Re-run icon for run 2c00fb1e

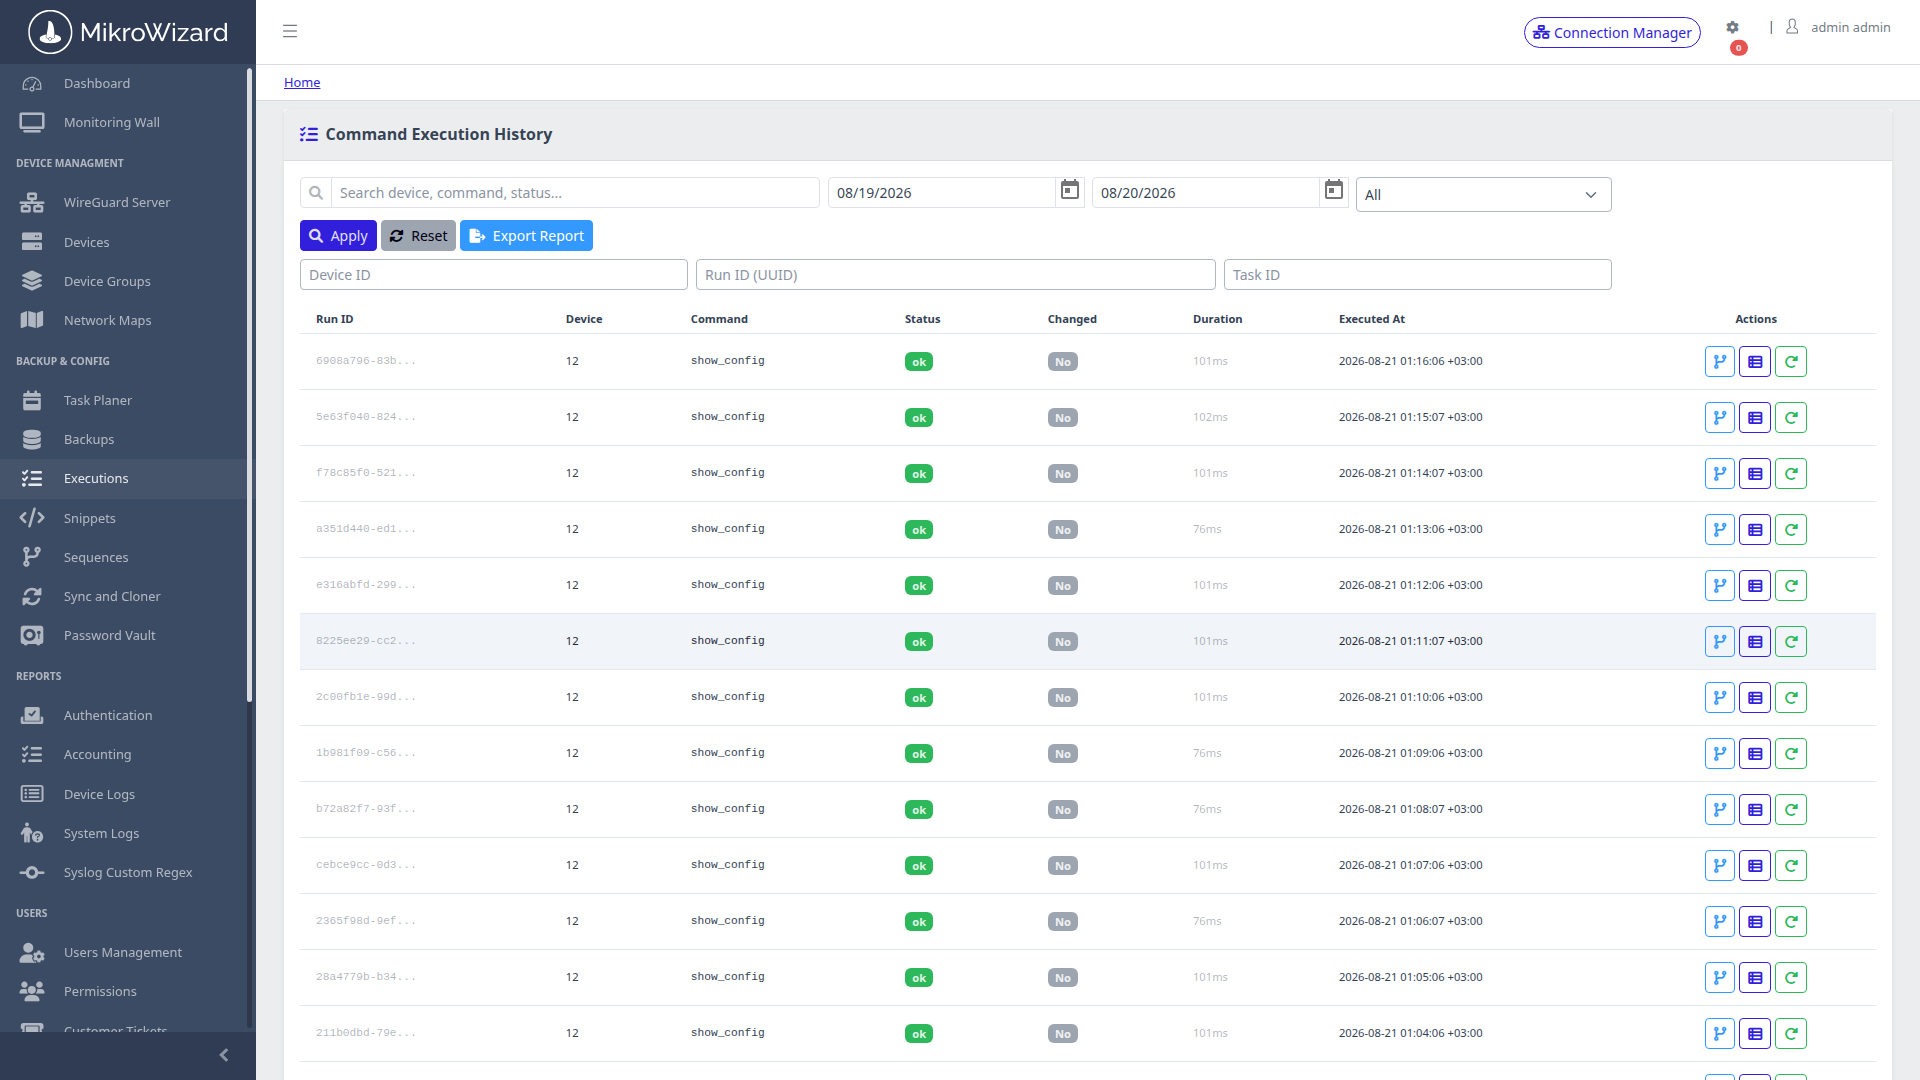1791,698
